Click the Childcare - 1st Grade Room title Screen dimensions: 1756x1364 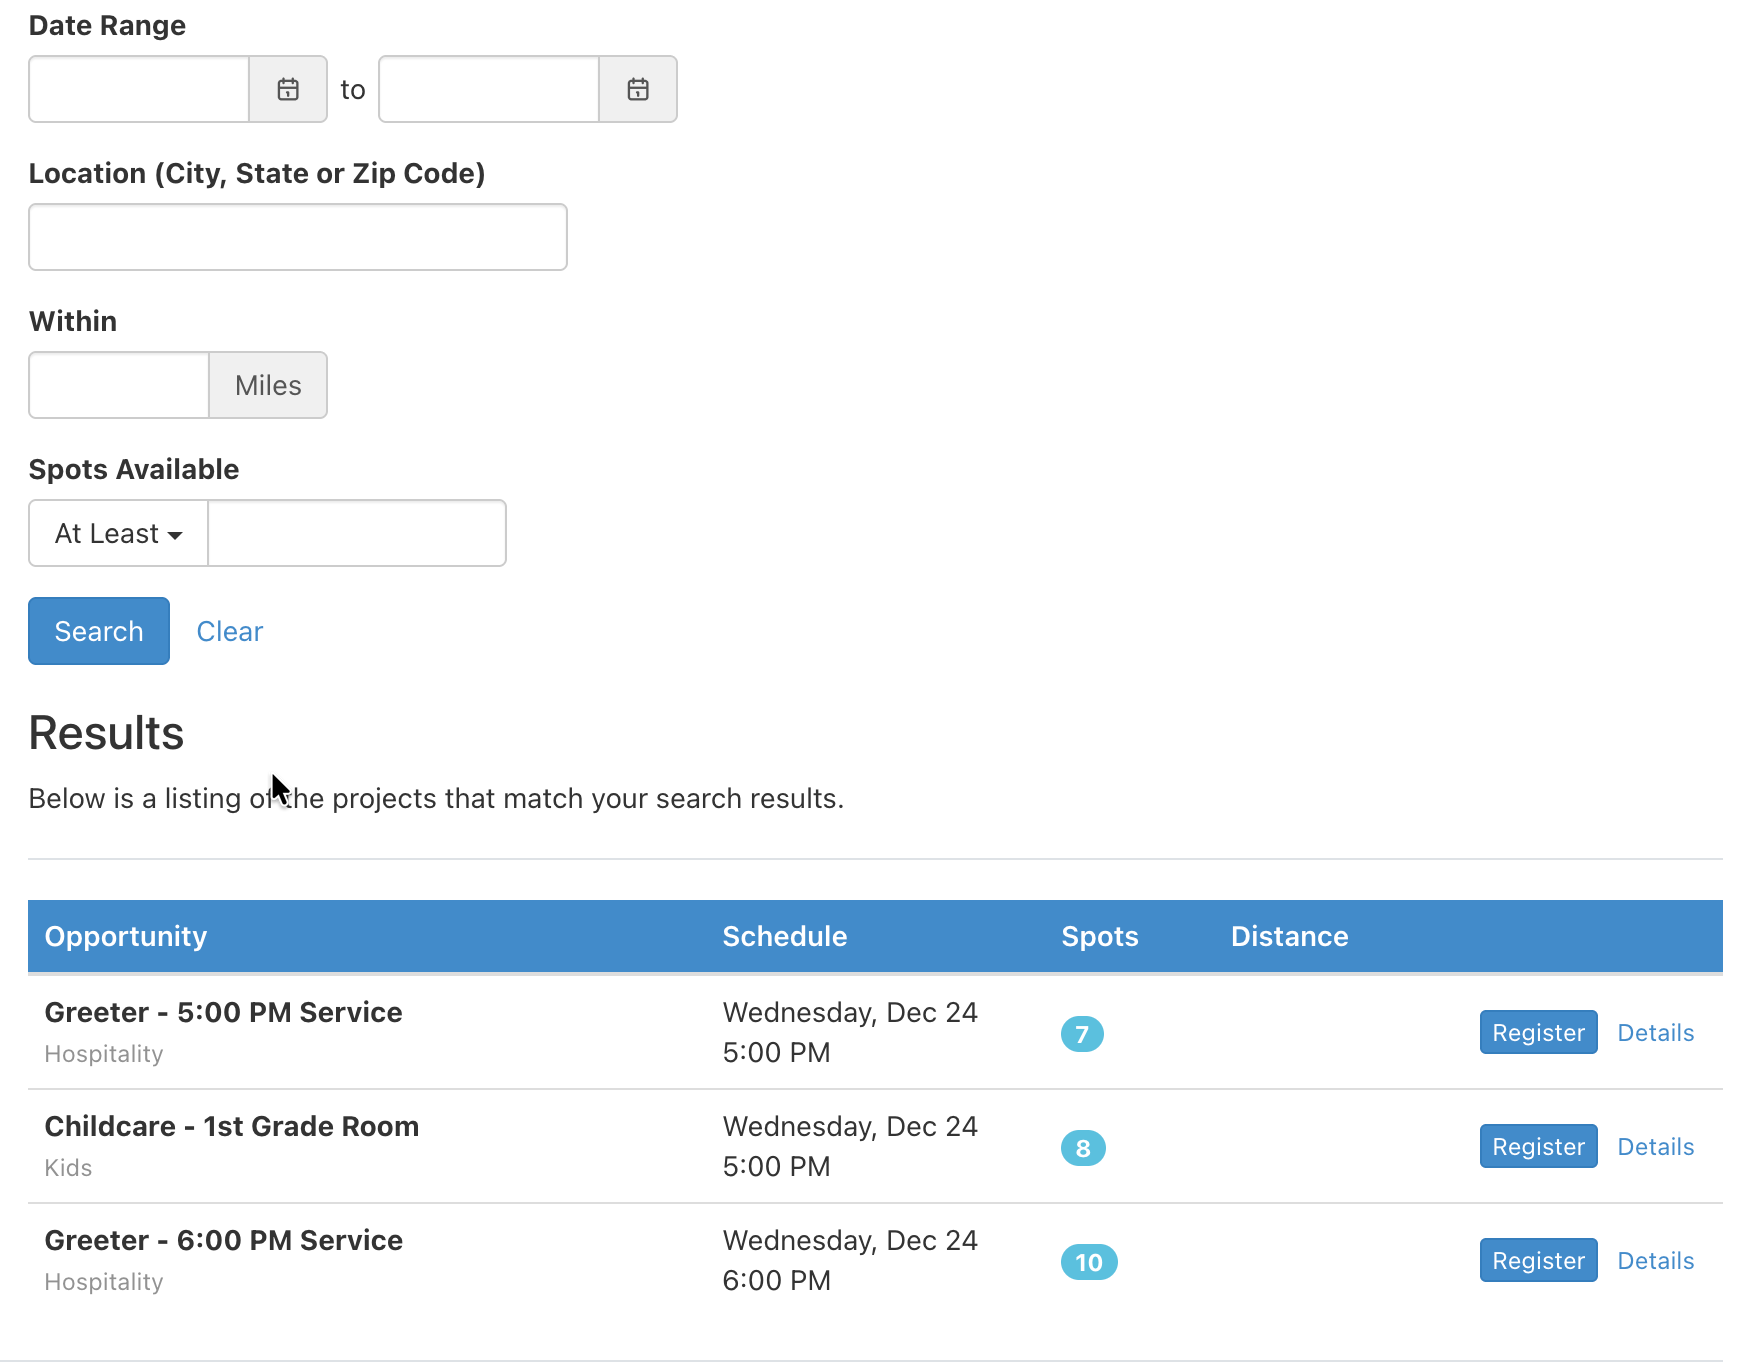tap(232, 1126)
